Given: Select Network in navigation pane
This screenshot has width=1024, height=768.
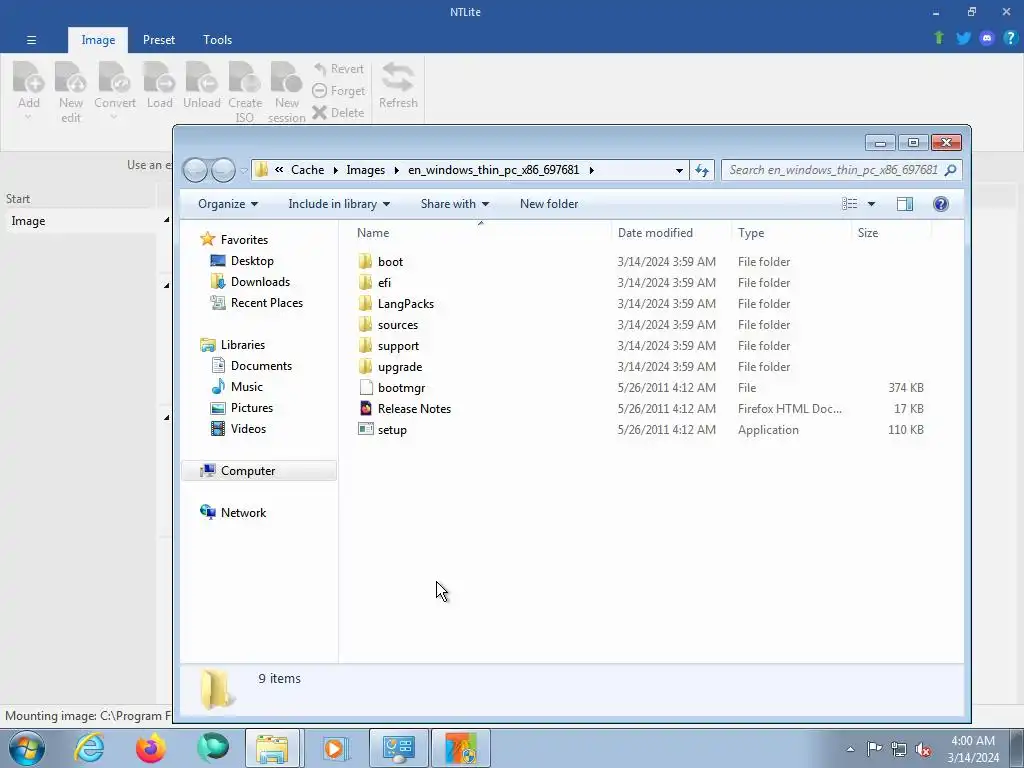Looking at the screenshot, I should click(x=243, y=513).
